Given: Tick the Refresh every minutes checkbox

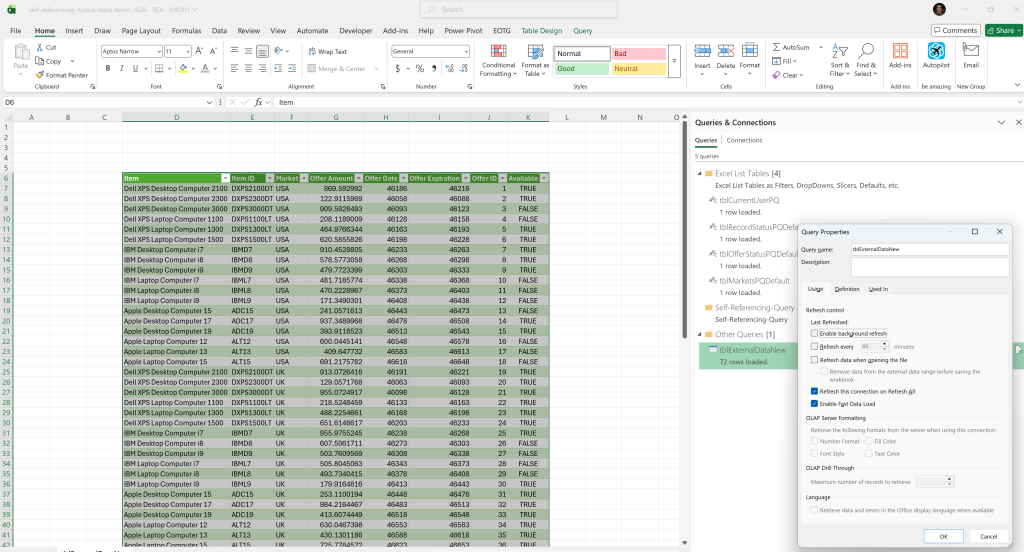Looking at the screenshot, I should (814, 346).
